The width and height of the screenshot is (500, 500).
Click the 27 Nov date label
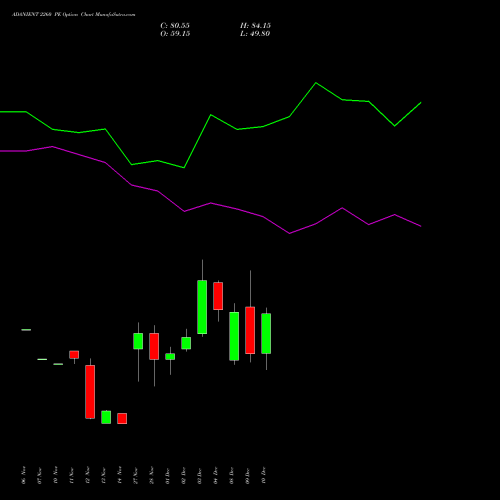point(135,475)
